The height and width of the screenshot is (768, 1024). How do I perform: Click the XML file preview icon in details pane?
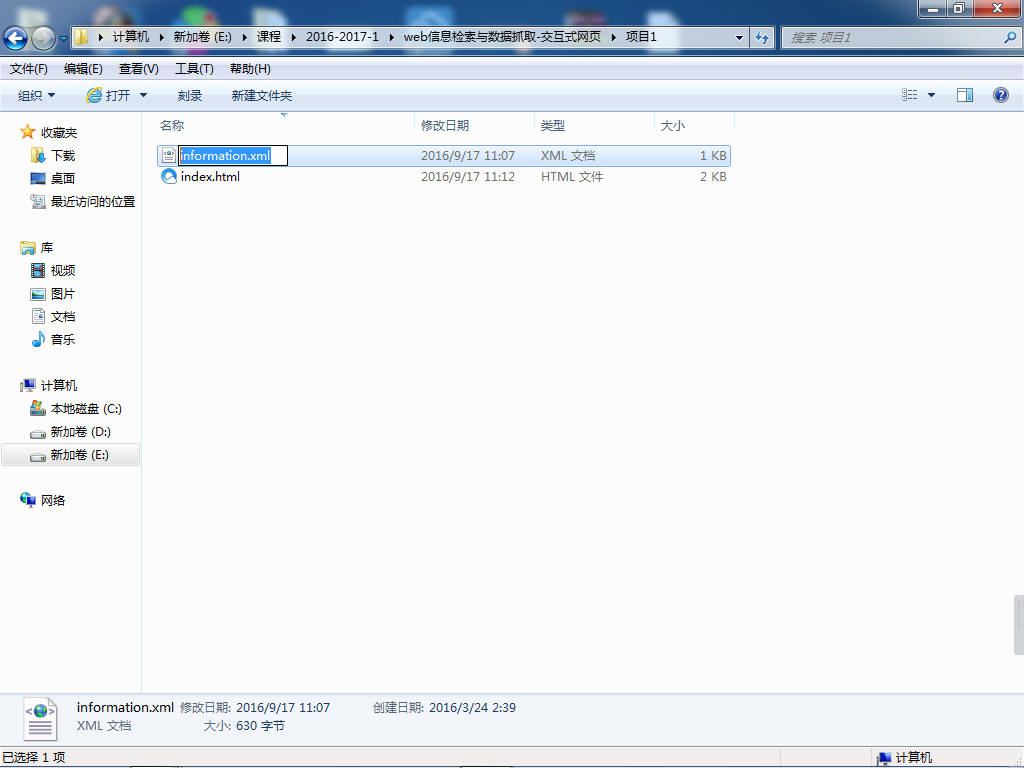40,718
